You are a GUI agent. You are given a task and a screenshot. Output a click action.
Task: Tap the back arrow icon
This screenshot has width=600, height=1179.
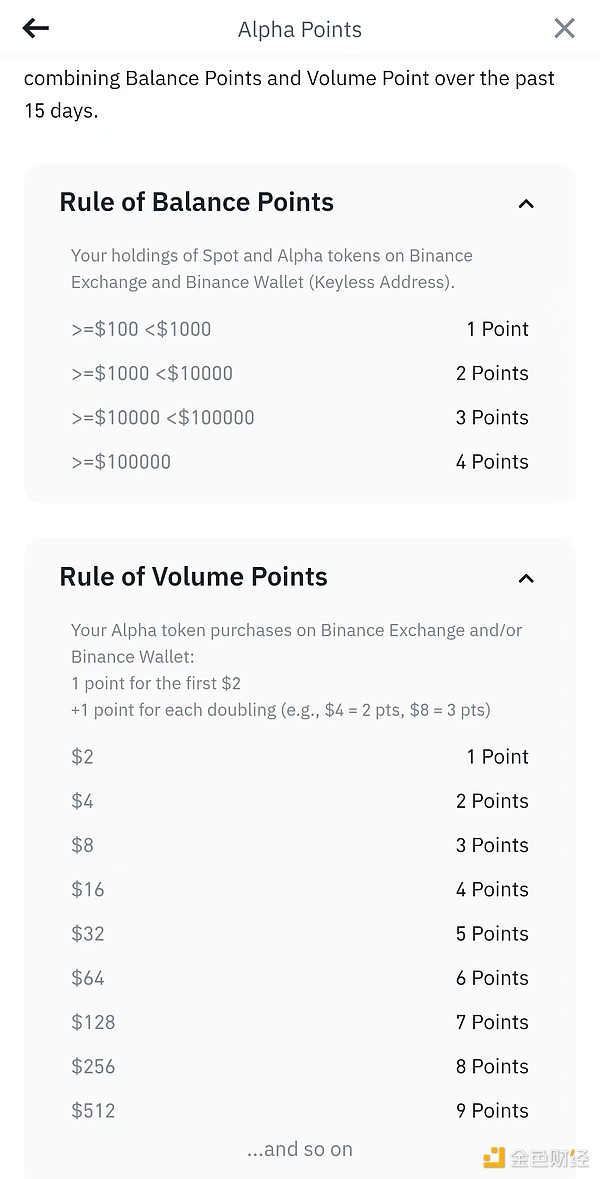point(36,29)
